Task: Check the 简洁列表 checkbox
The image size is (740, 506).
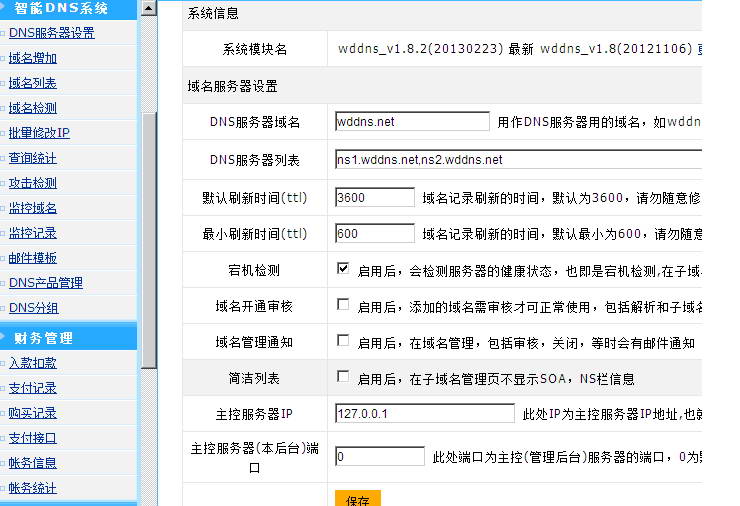Action: click(x=343, y=377)
